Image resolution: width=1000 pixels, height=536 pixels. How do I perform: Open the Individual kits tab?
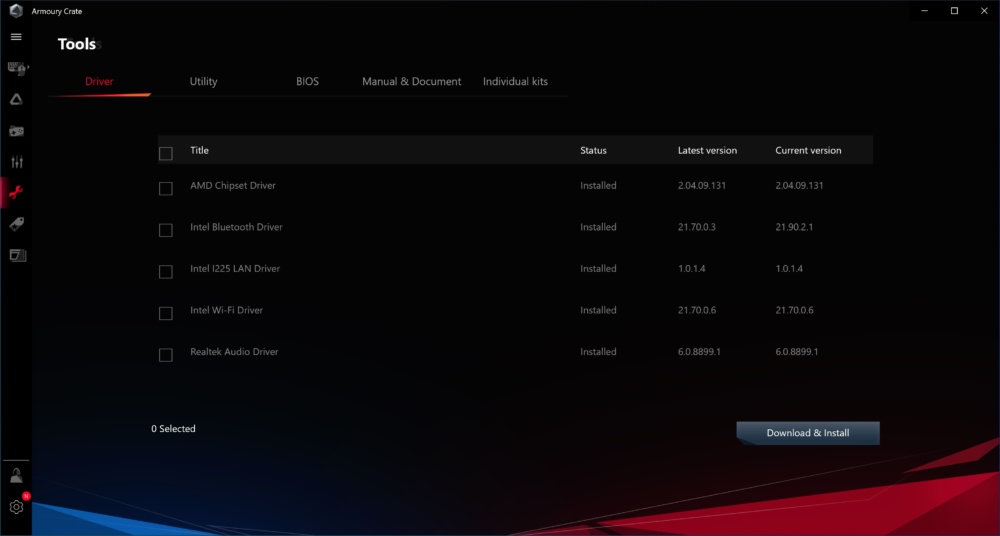click(x=515, y=82)
